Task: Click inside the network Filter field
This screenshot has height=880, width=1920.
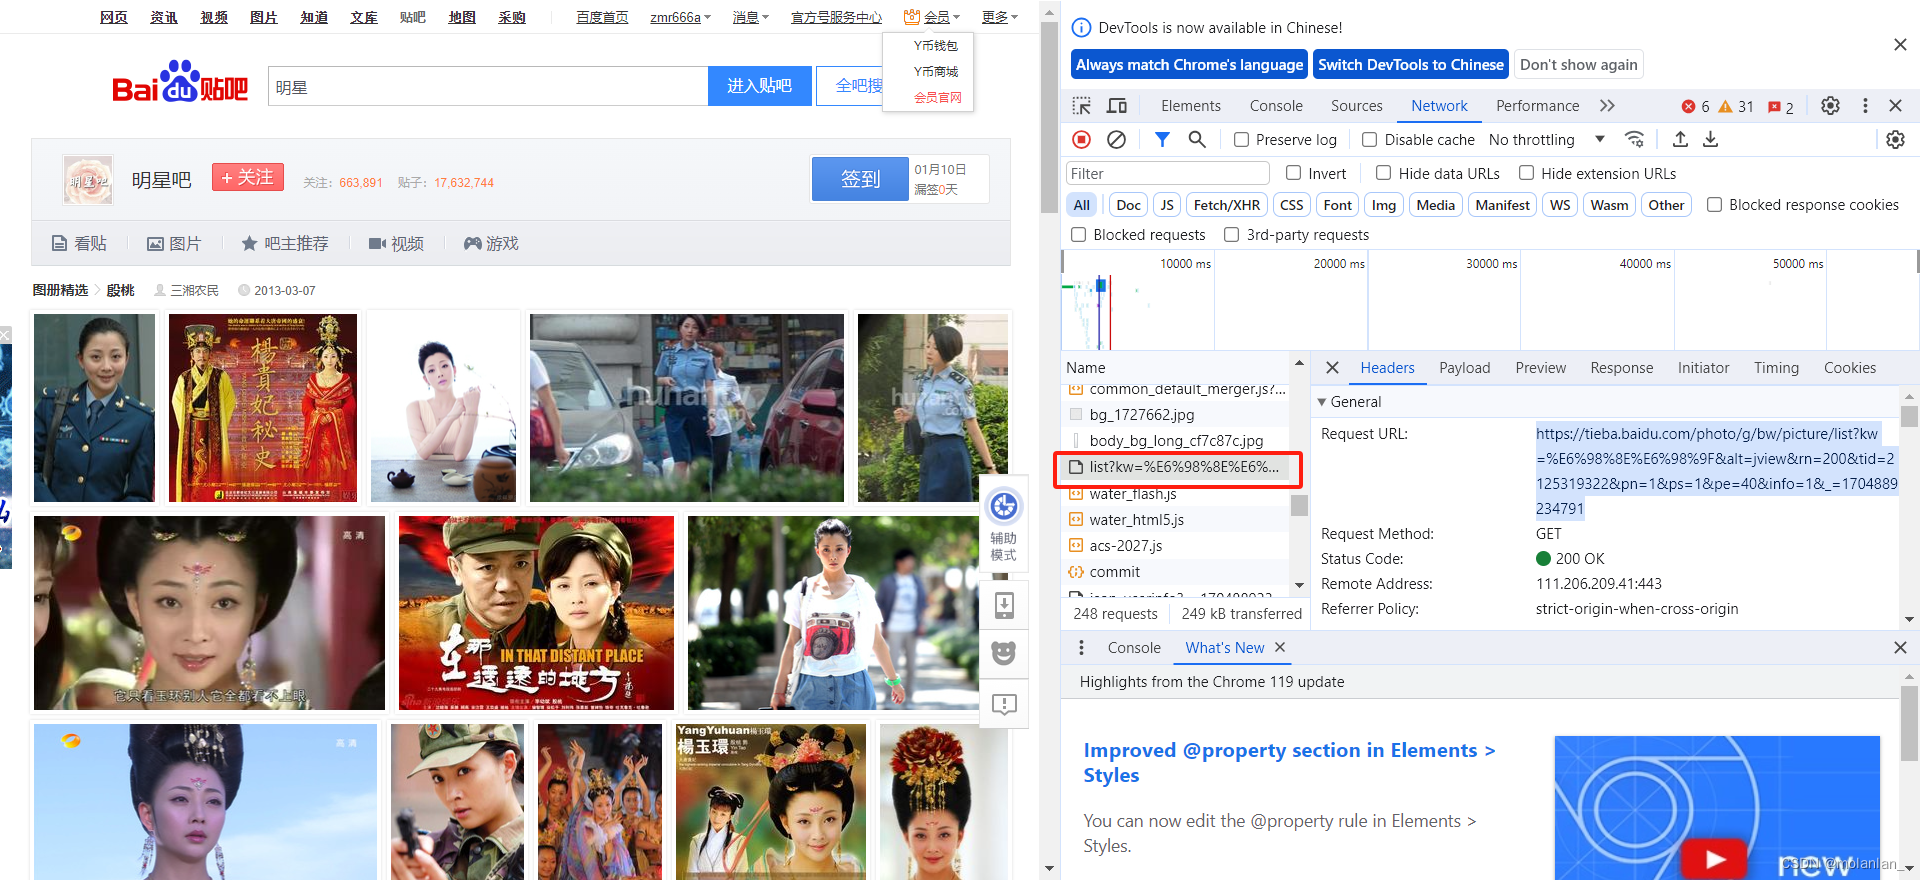Action: coord(1167,173)
